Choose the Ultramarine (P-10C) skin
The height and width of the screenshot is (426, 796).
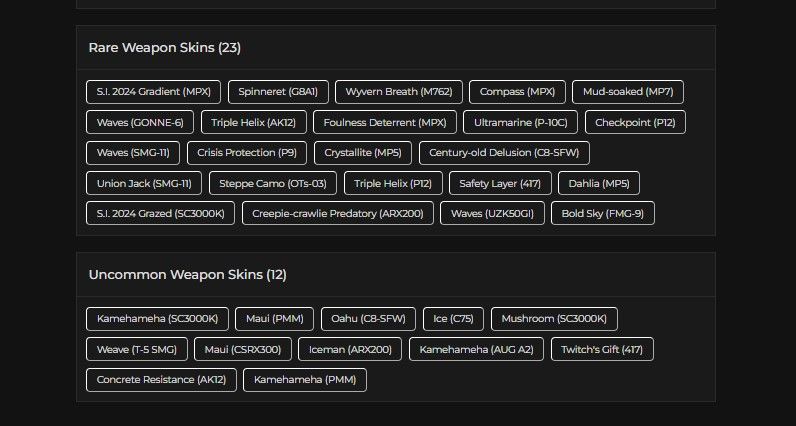point(521,123)
